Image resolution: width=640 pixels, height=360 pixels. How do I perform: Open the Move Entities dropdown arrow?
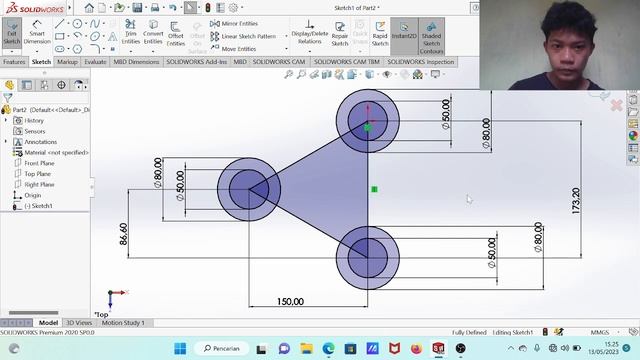[286, 49]
